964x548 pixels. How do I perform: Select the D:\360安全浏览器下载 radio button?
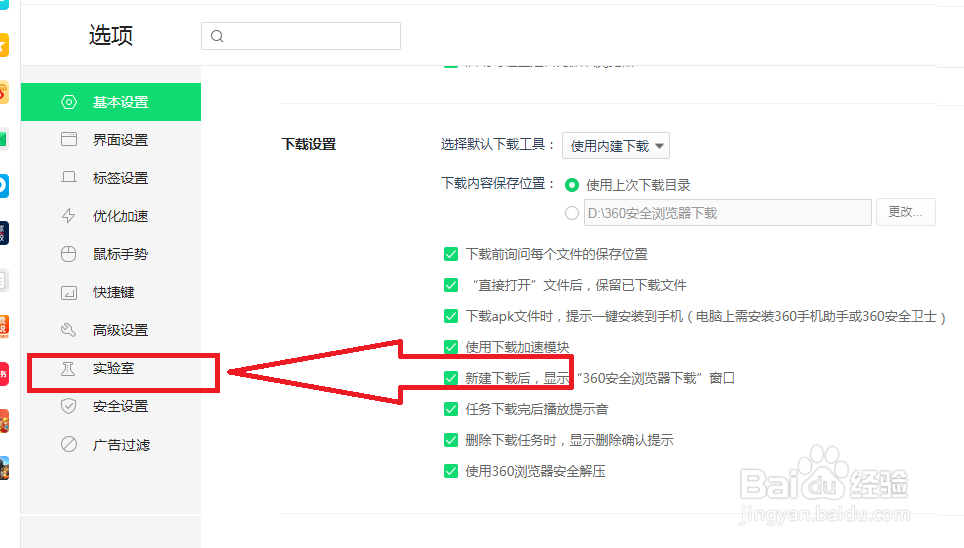point(572,213)
